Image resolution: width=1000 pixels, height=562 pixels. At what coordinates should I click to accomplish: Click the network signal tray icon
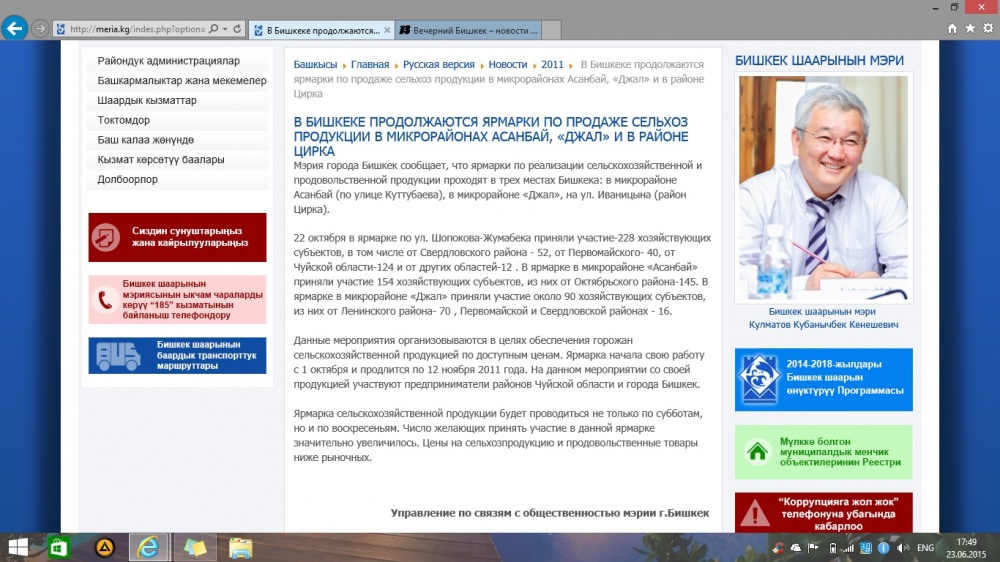[848, 548]
